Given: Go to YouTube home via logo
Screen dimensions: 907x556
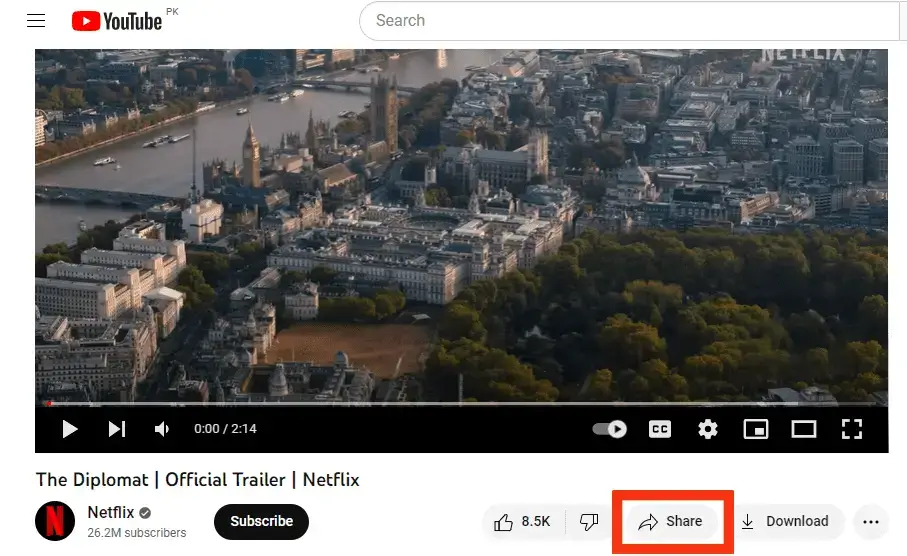Looking at the screenshot, I should (117, 21).
